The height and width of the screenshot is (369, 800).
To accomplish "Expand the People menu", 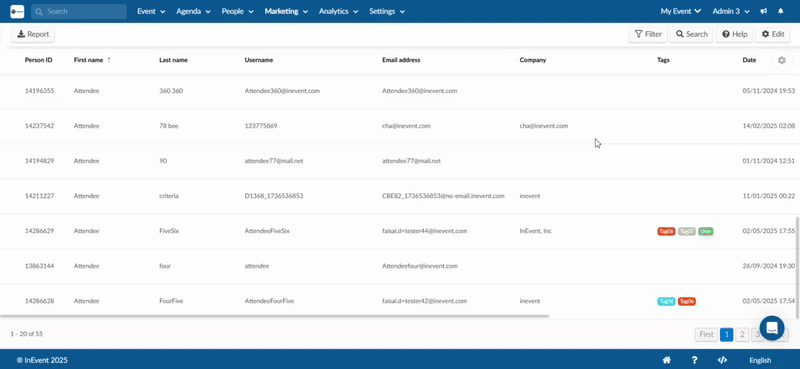I will pyautogui.click(x=237, y=11).
